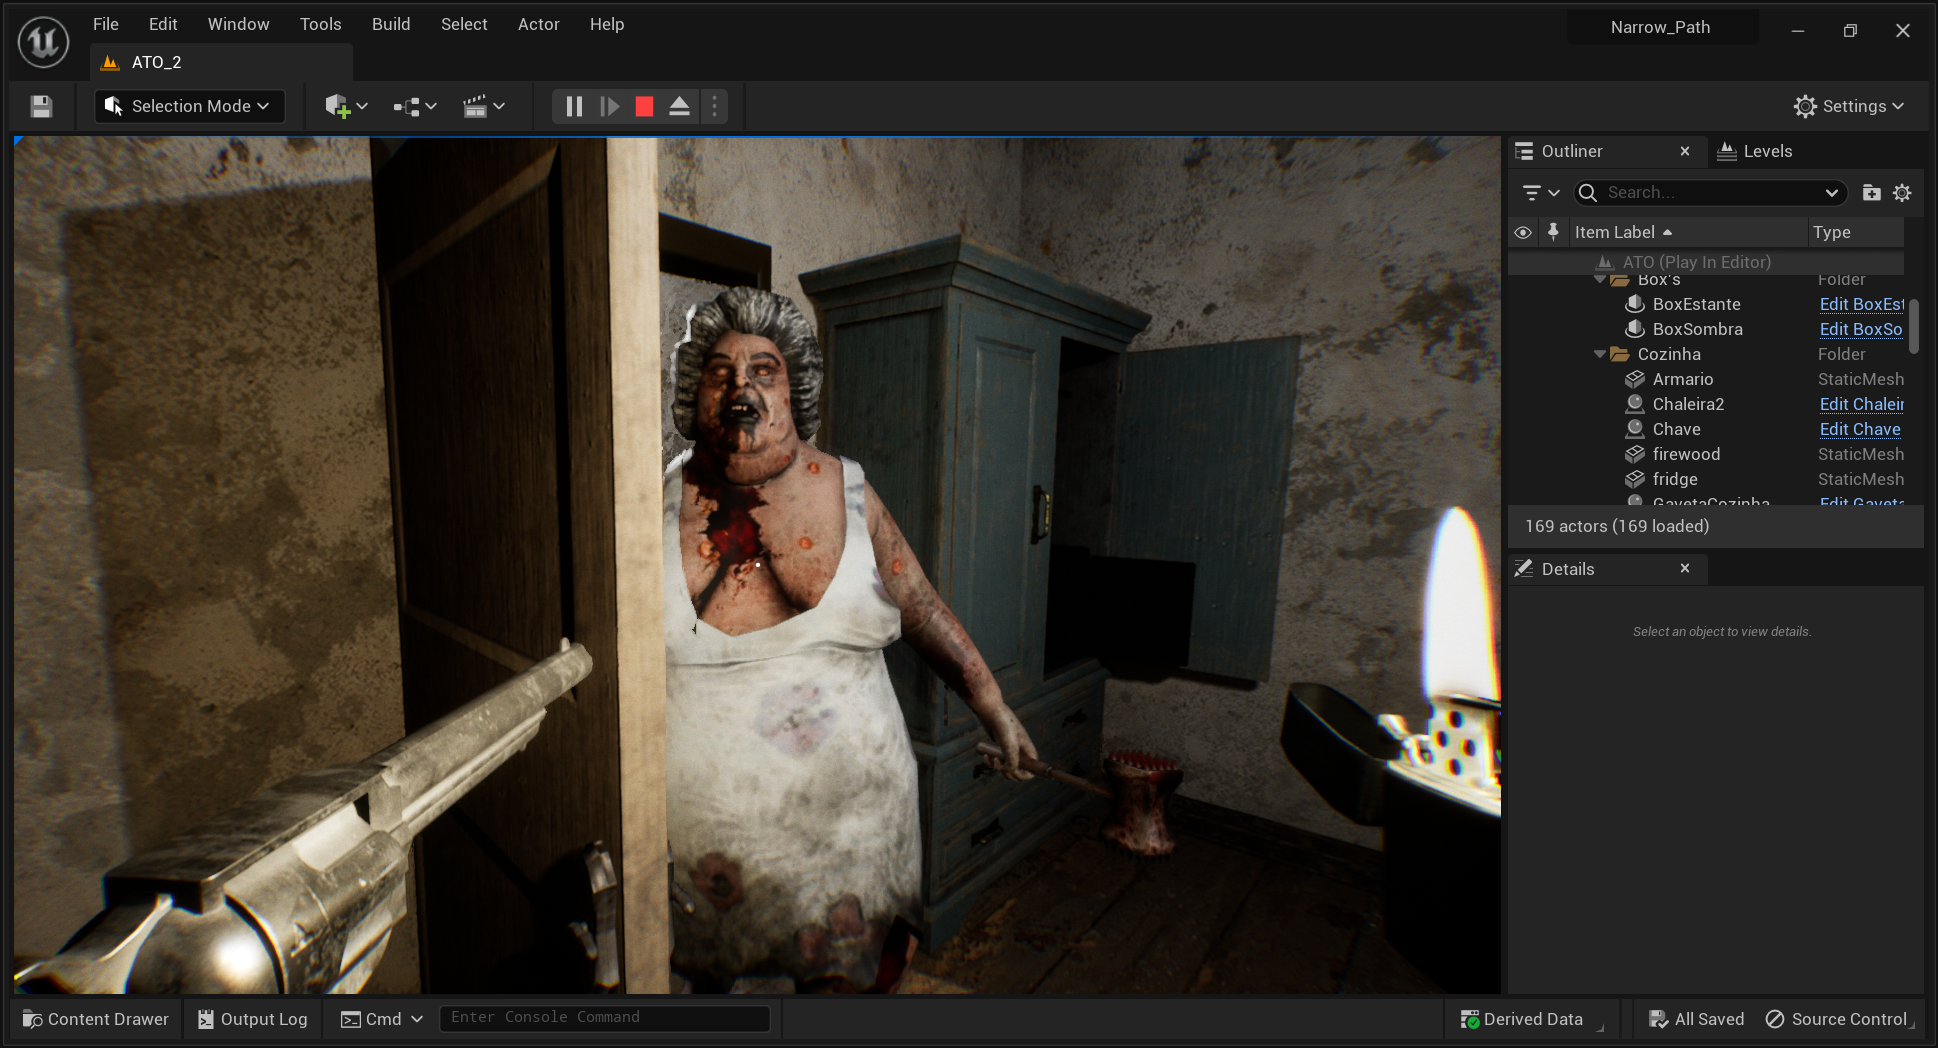
Task: Select the Armario static mesh
Action: tap(1682, 379)
